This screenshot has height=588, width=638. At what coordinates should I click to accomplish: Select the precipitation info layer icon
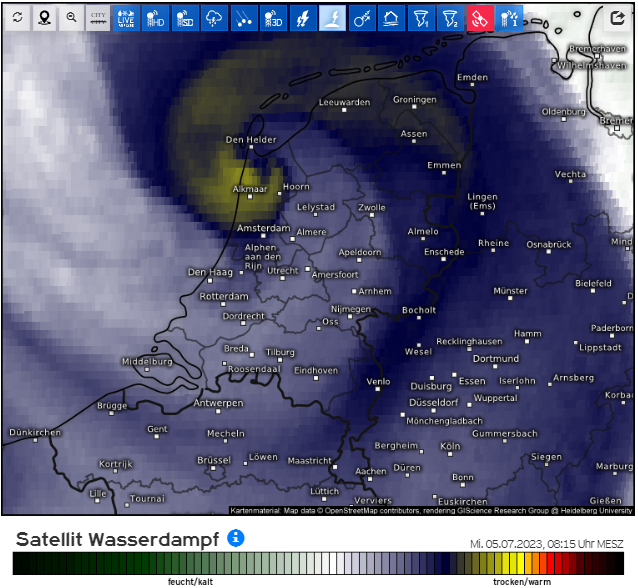[509, 18]
